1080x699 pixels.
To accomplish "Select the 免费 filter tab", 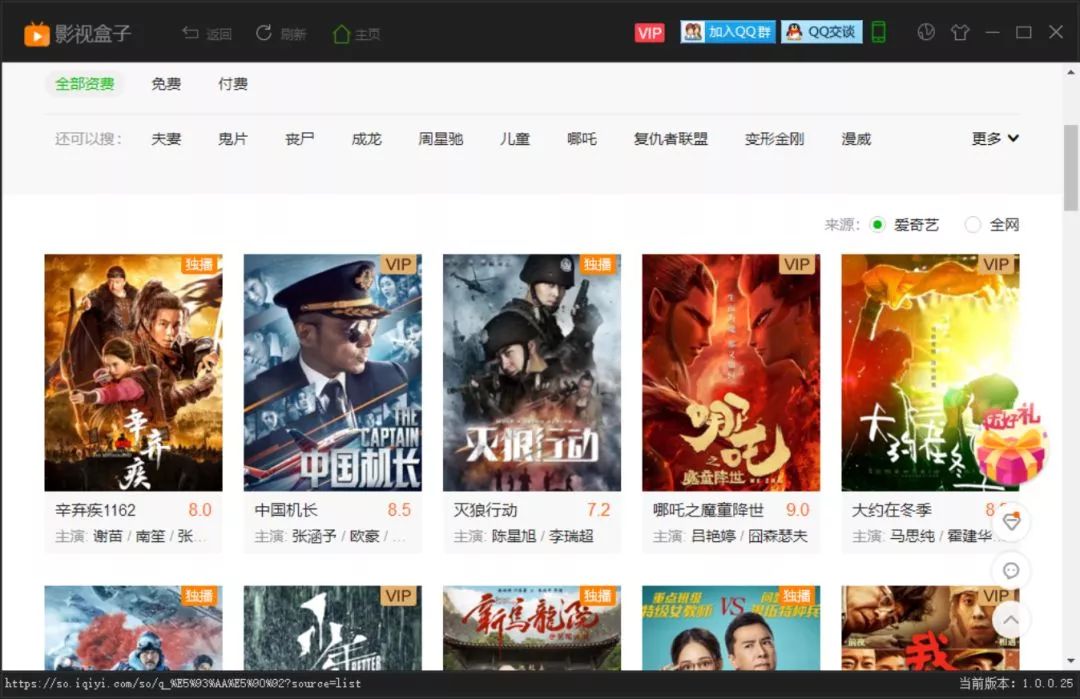I will click(x=166, y=84).
